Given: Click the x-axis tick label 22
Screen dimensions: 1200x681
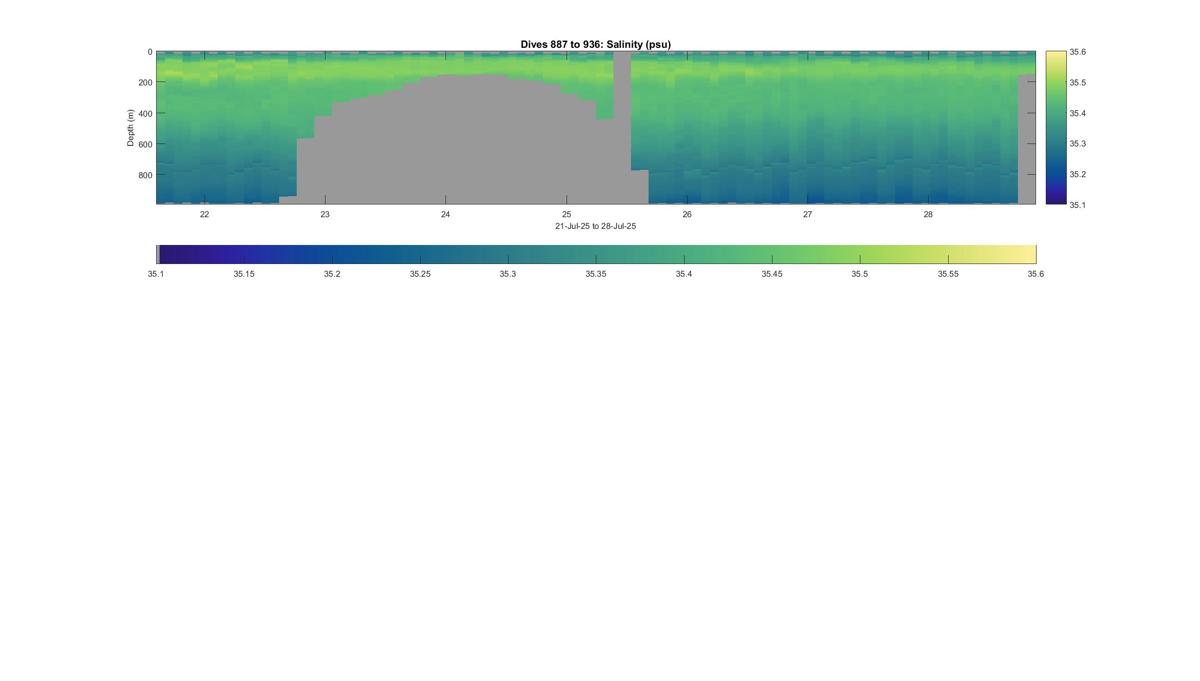Looking at the screenshot, I should [204, 214].
